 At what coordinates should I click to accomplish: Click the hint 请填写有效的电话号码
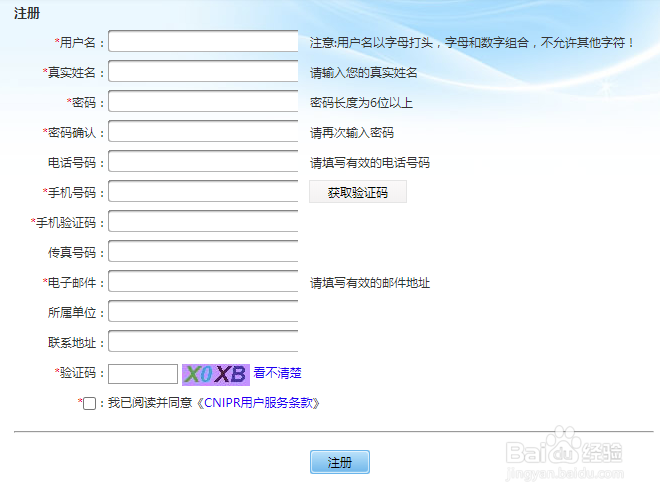coord(370,163)
